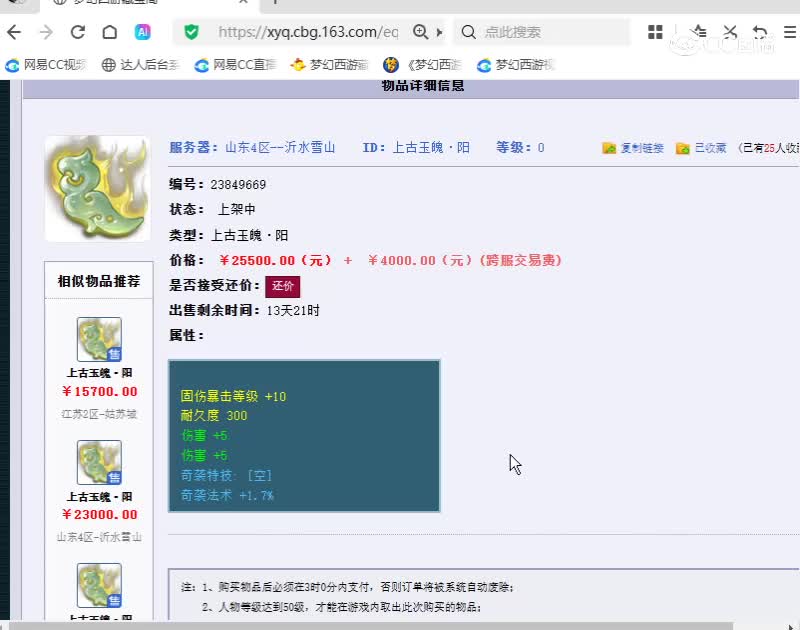Open the browser apps grid icon
This screenshot has height=630, width=800.
[x=655, y=32]
